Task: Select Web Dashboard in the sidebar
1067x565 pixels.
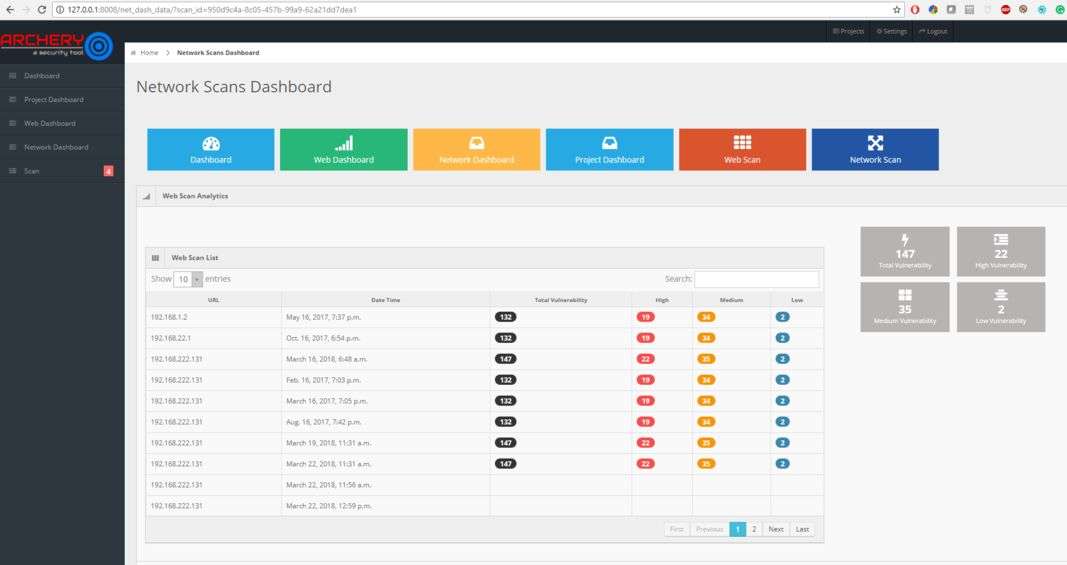Action: (x=49, y=123)
